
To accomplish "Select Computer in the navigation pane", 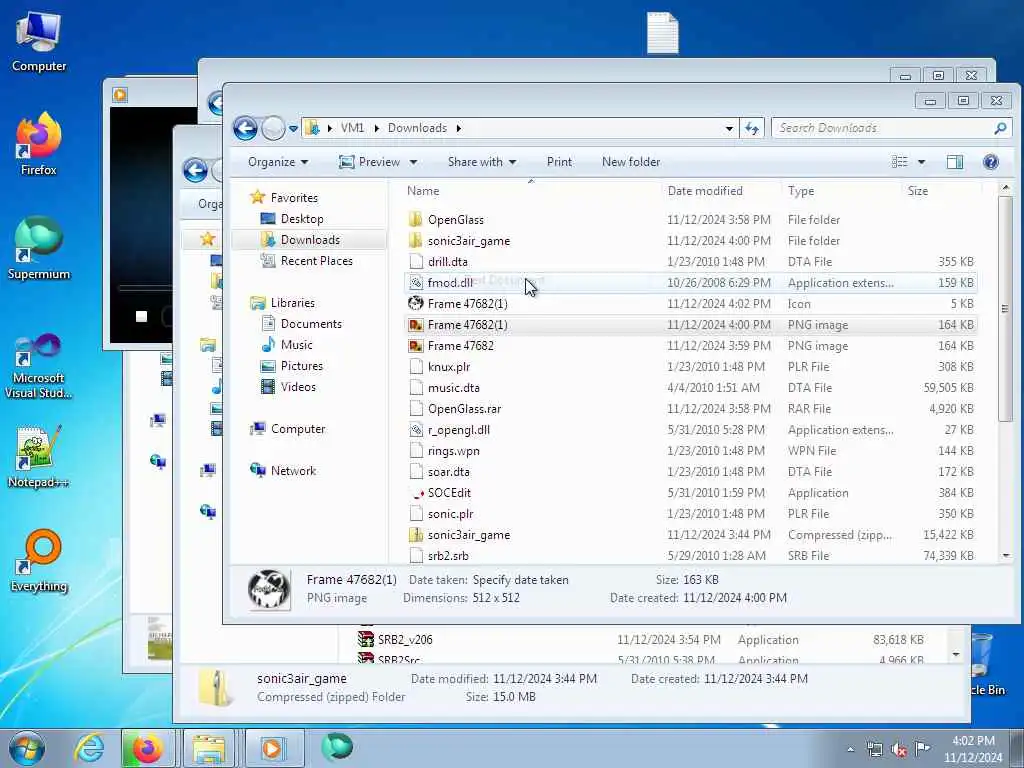I will tap(298, 429).
